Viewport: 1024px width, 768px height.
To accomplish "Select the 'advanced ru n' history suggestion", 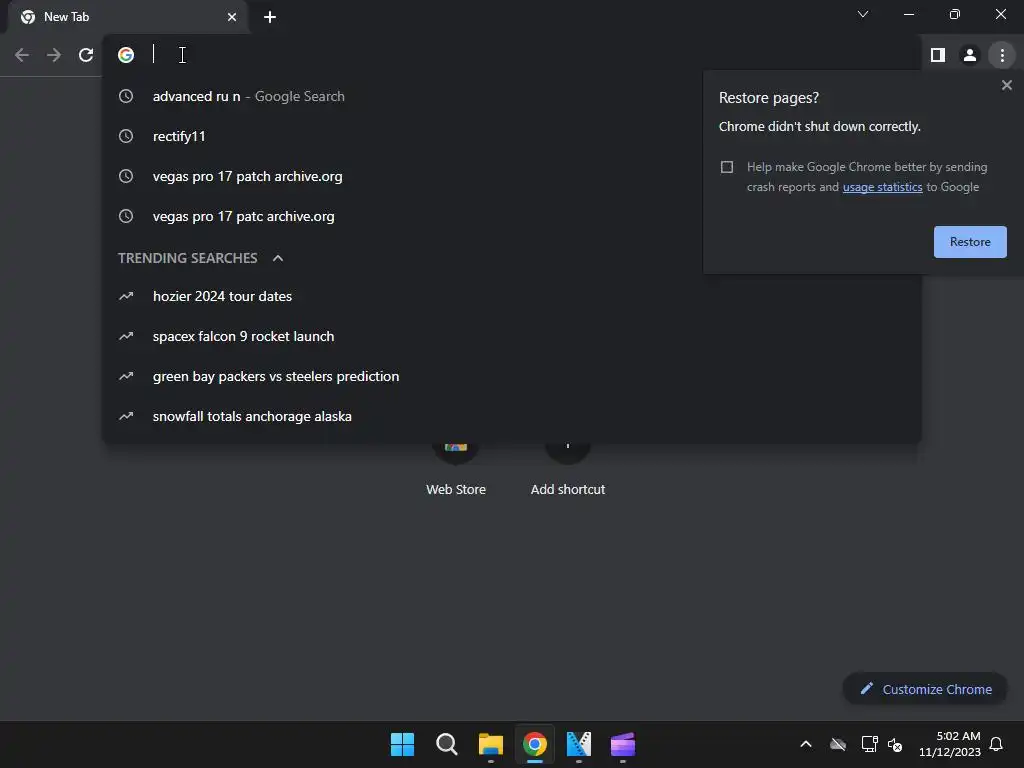I will pos(511,96).
